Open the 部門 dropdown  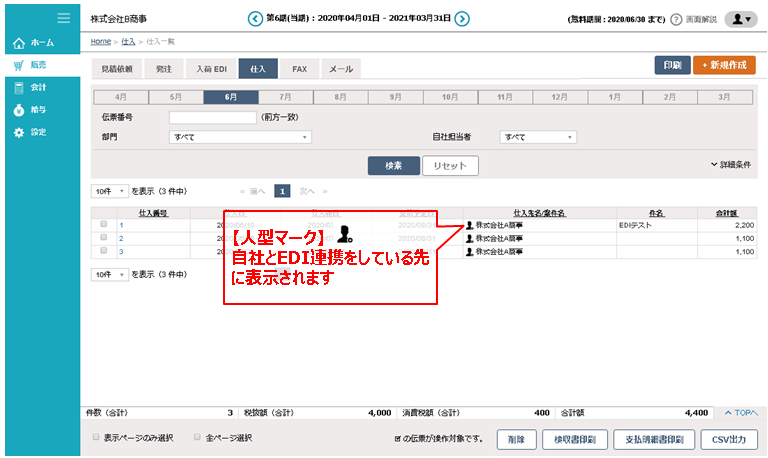click(x=240, y=137)
